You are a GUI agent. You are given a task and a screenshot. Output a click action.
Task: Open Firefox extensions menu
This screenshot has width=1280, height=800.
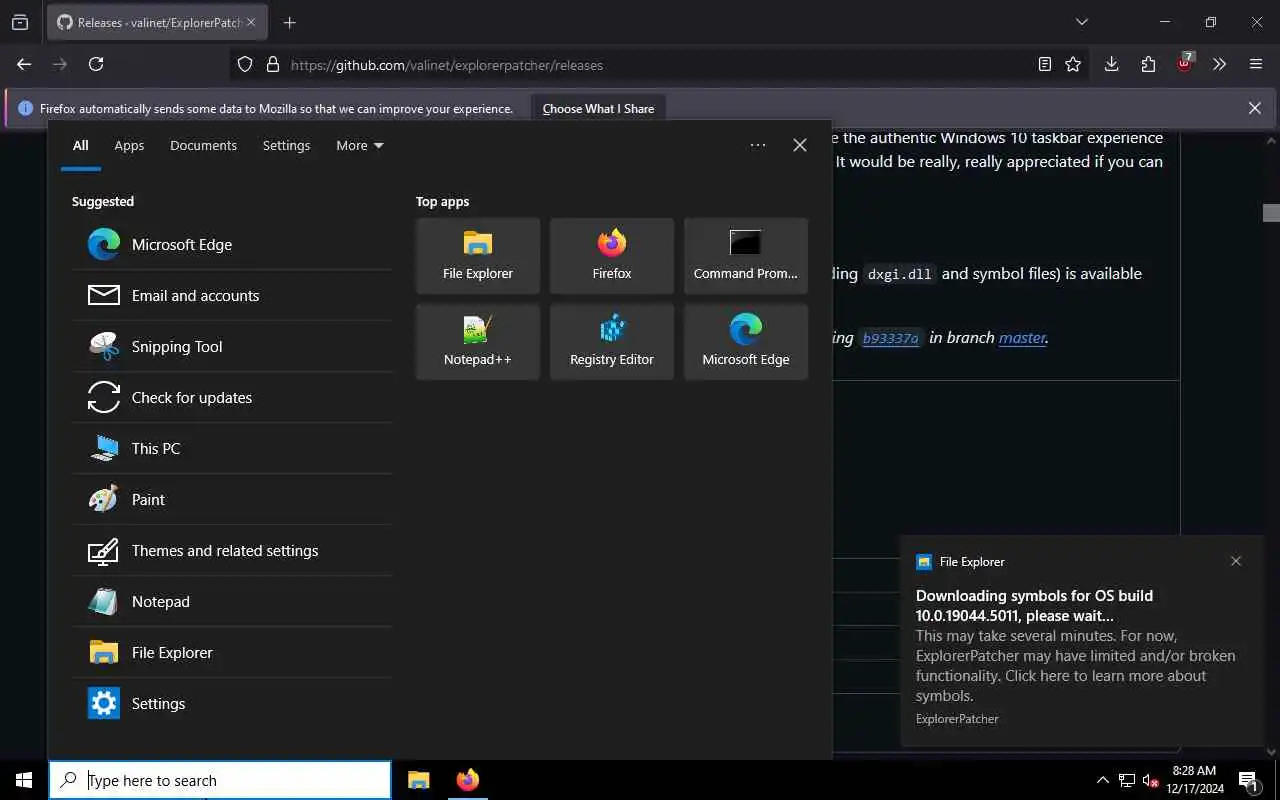coord(1148,64)
